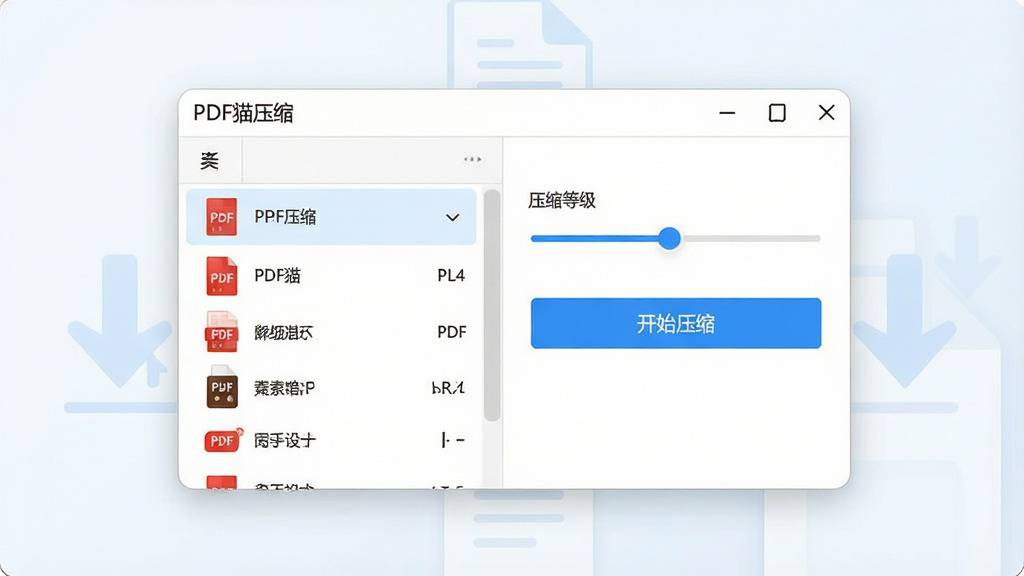The height and width of the screenshot is (576, 1024).
Task: Click the grey right portion of compression slider
Action: tap(751, 238)
